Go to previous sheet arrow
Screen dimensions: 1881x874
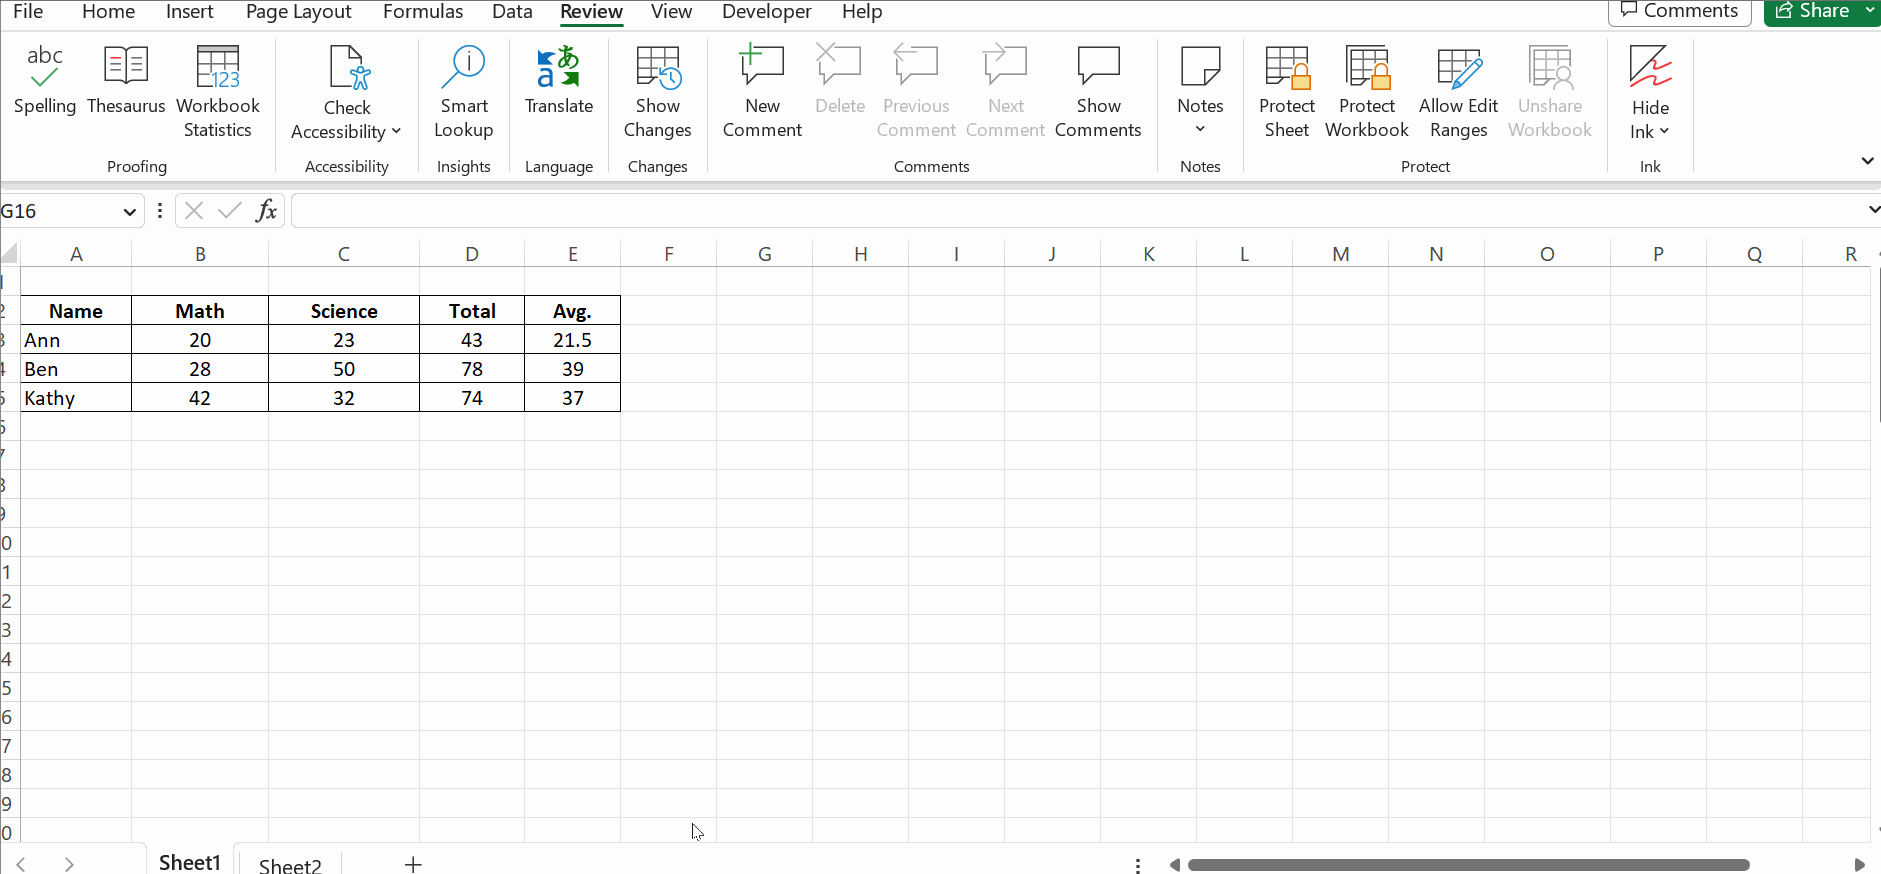click(21, 864)
